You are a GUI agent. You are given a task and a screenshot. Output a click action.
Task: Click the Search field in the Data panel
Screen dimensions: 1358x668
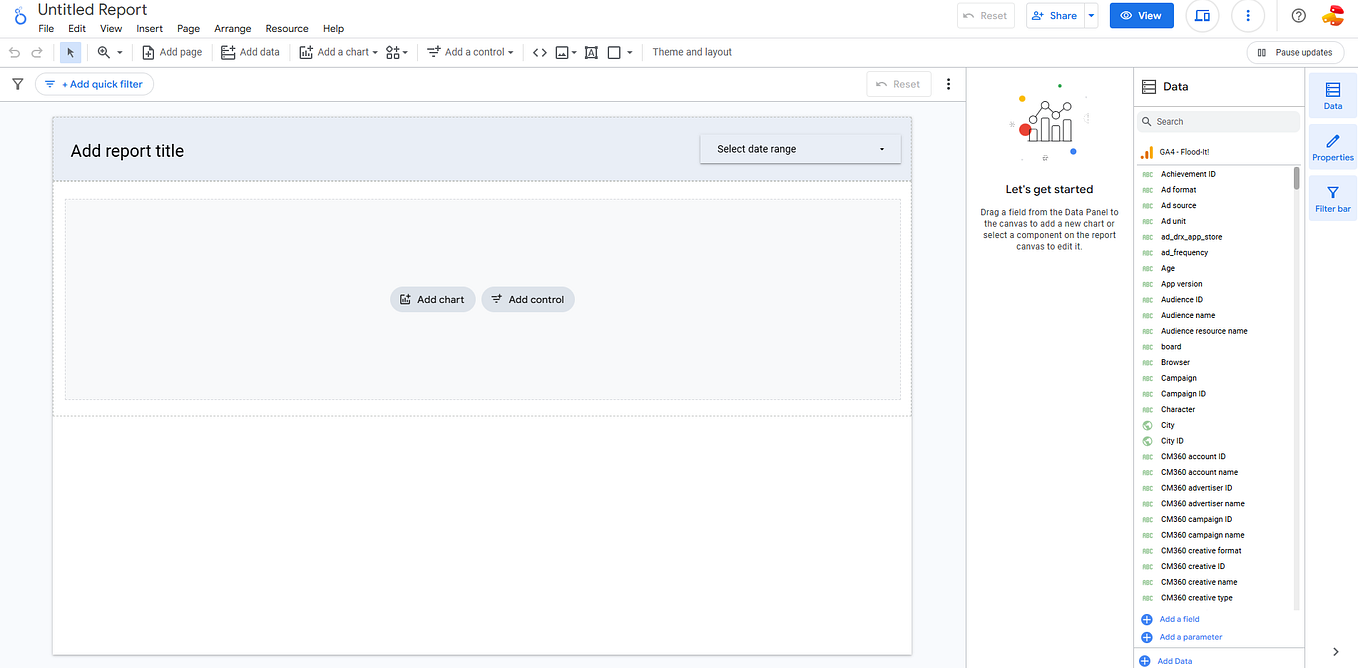click(x=1218, y=121)
